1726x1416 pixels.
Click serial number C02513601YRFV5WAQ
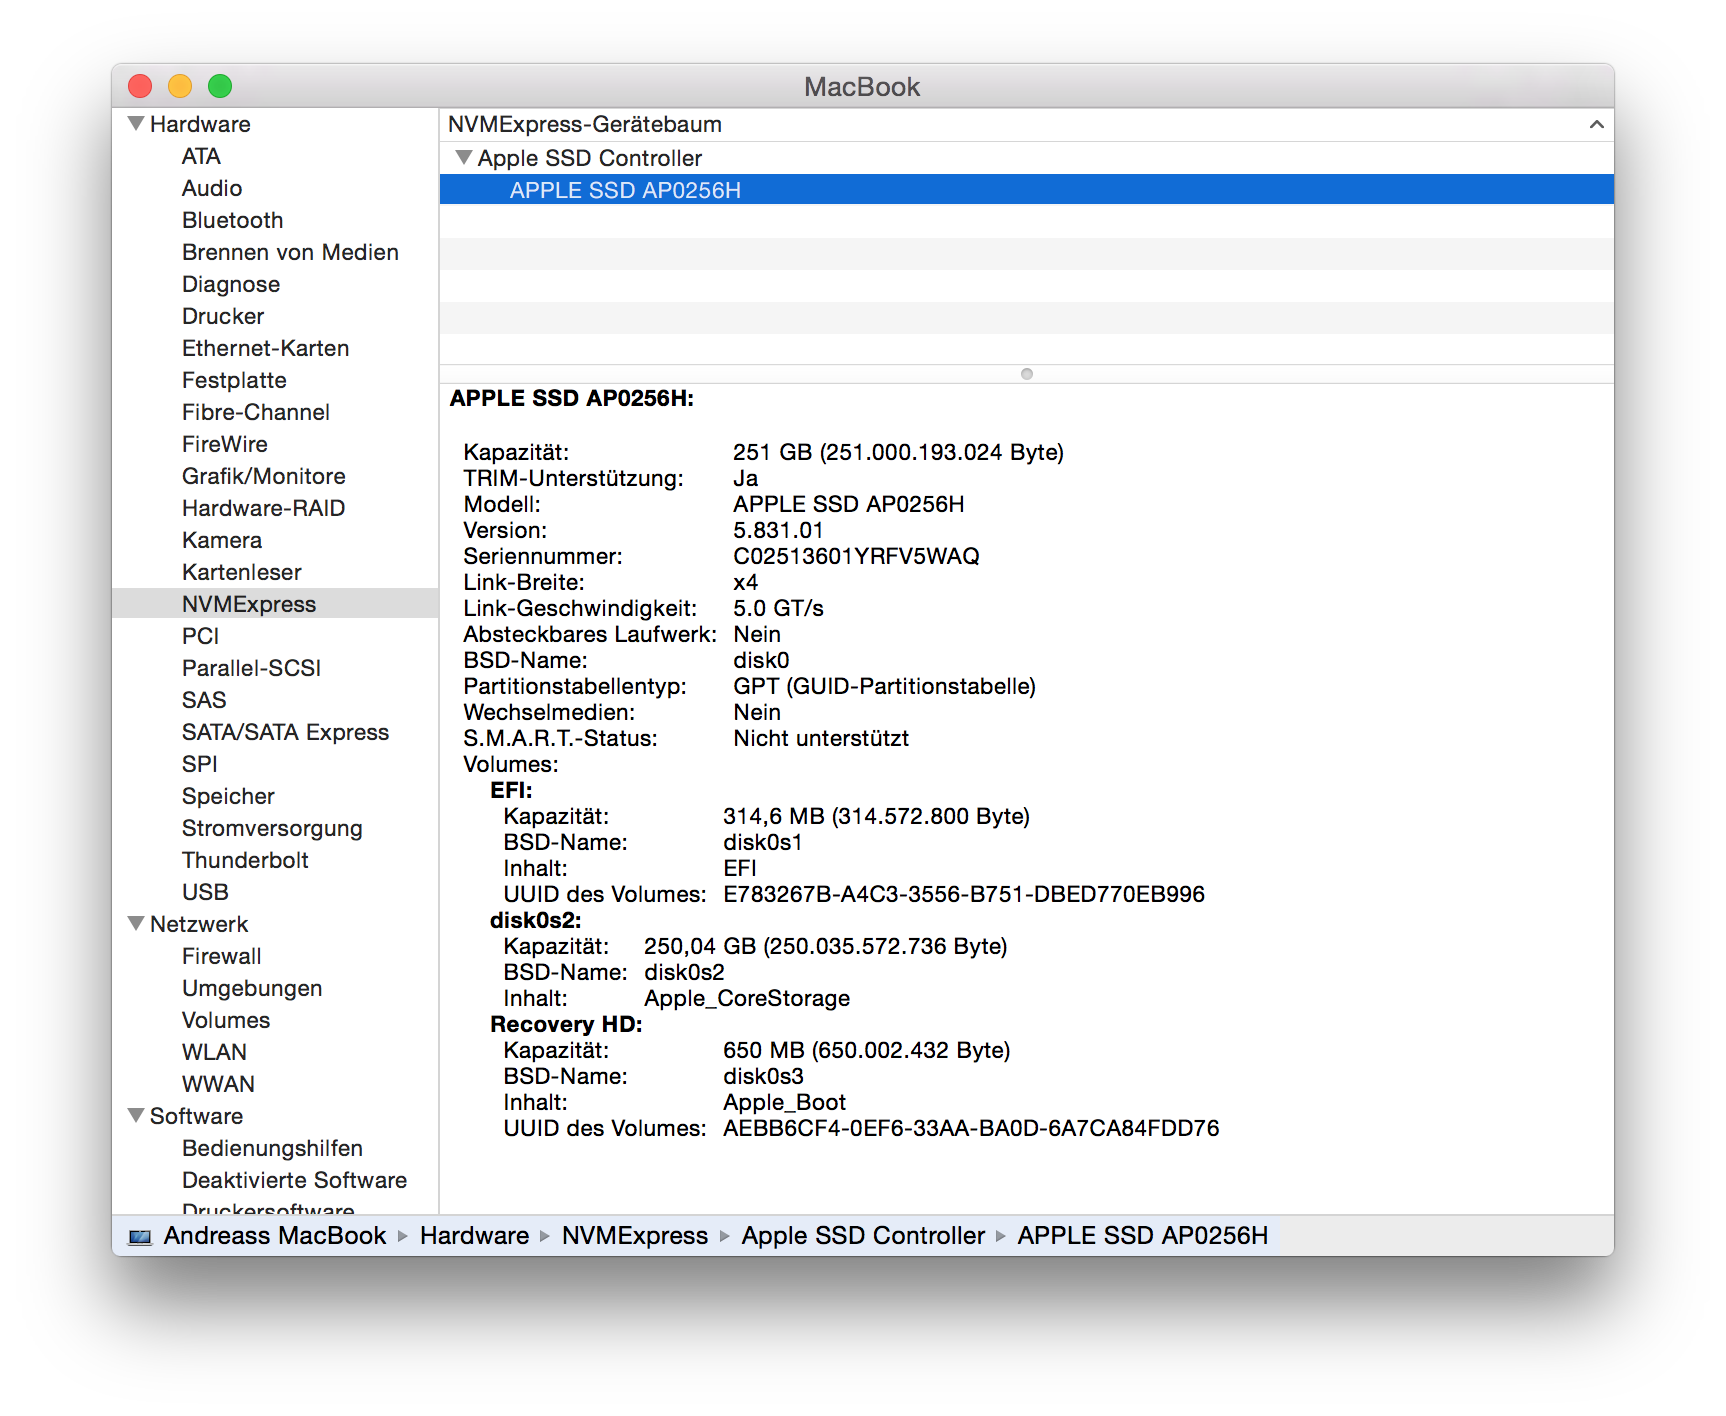[x=856, y=556]
